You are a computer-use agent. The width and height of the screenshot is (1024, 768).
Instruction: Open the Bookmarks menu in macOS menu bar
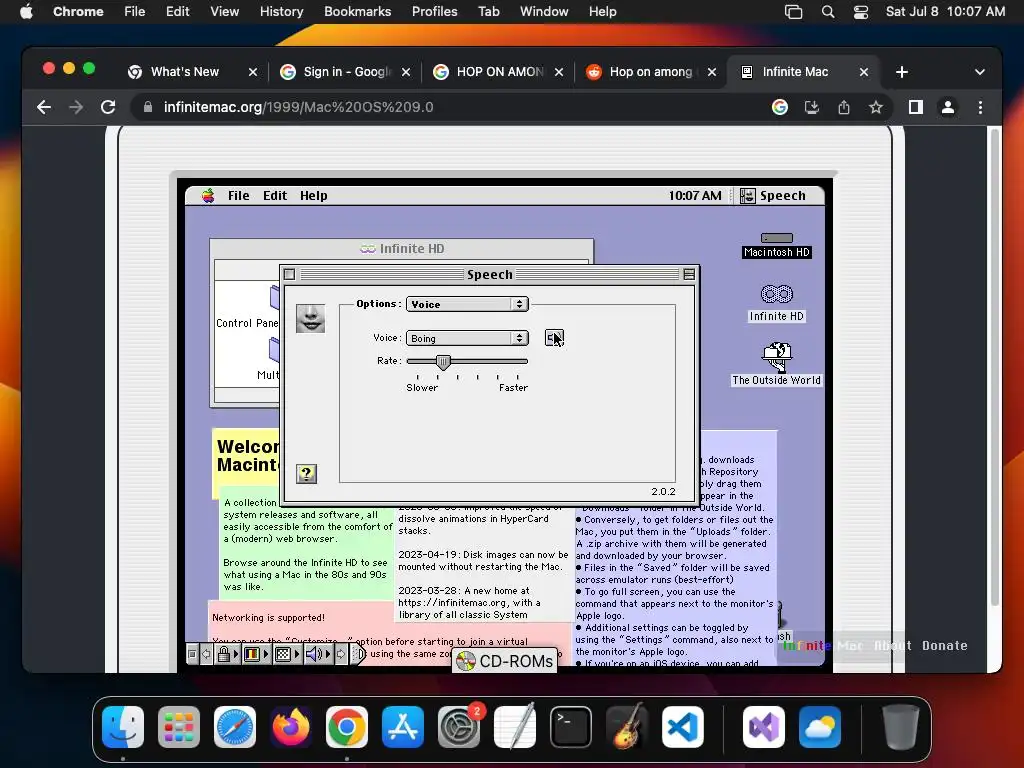click(357, 11)
